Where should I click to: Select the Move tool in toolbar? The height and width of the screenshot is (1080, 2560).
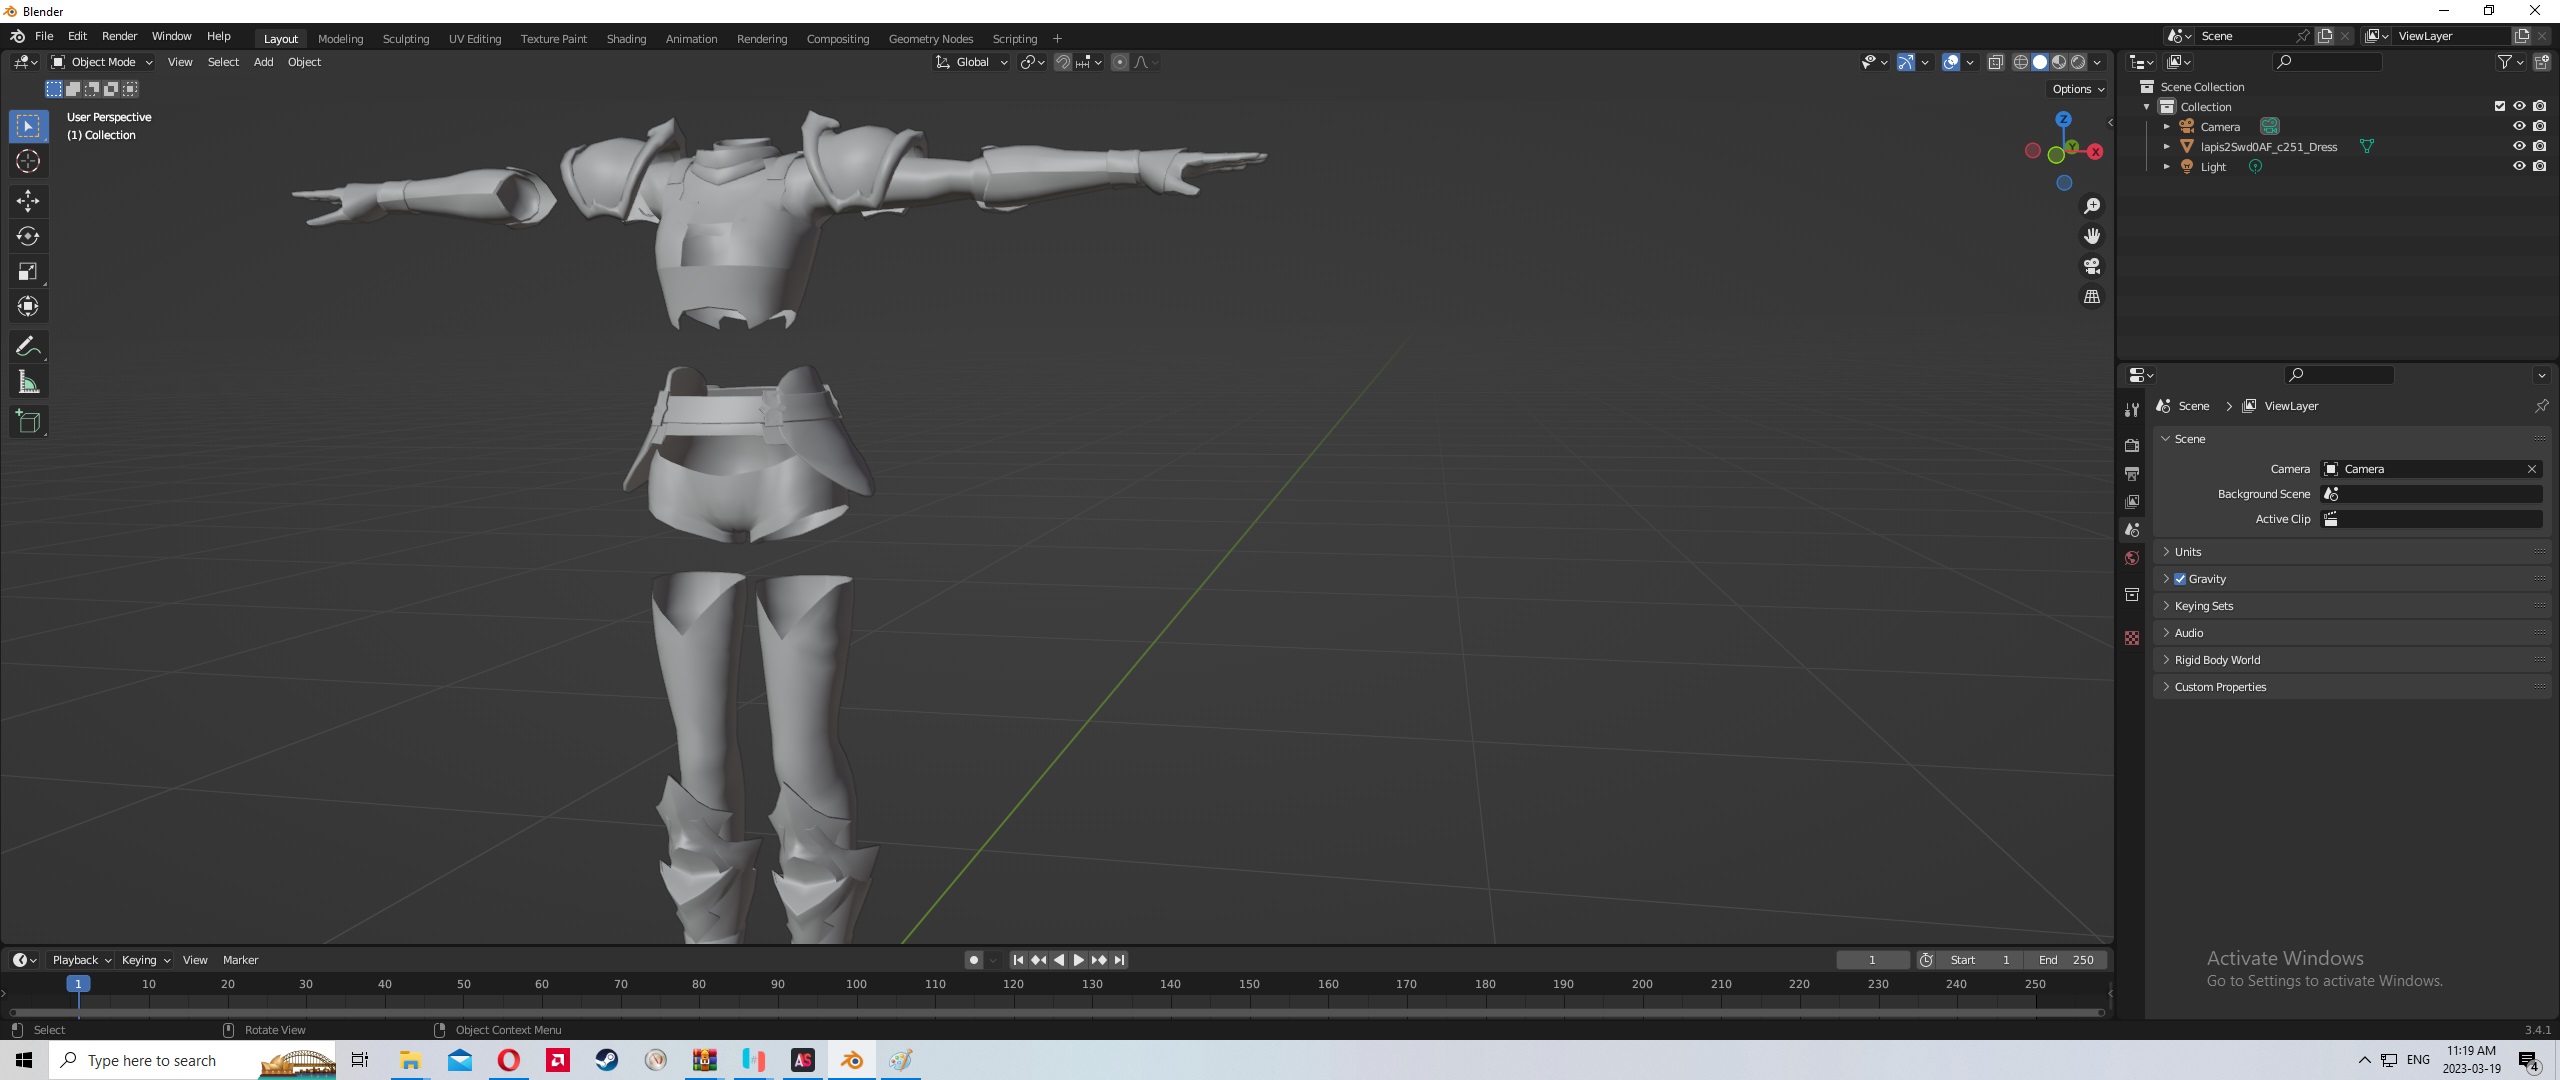click(x=28, y=201)
